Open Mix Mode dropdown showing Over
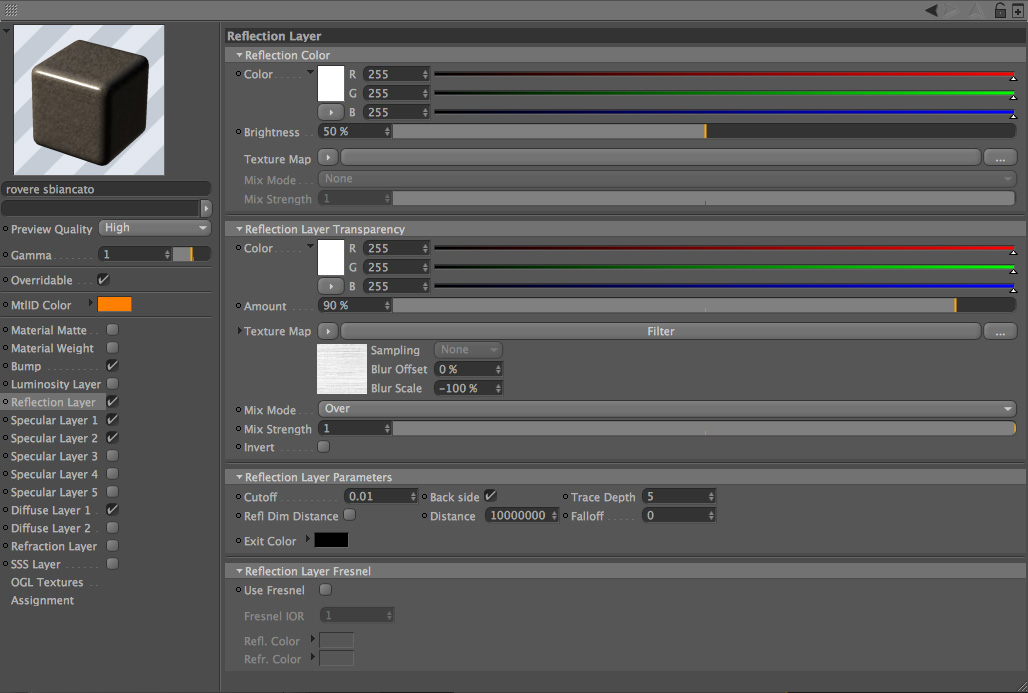Image resolution: width=1028 pixels, height=693 pixels. click(x=667, y=408)
